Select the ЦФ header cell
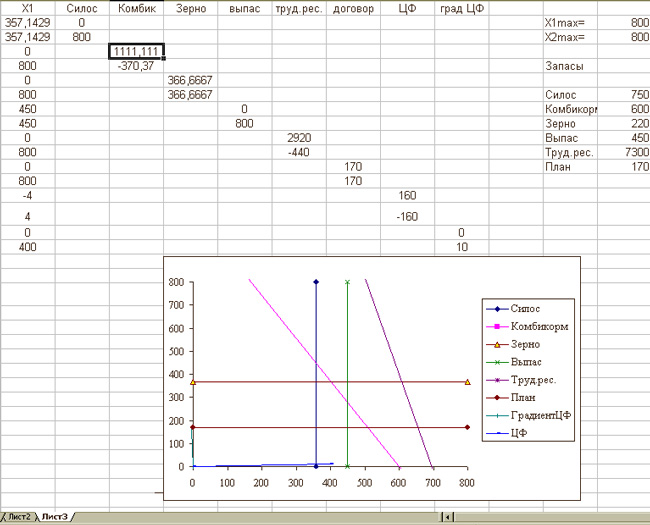Screen dimensions: 650x525 [407, 8]
